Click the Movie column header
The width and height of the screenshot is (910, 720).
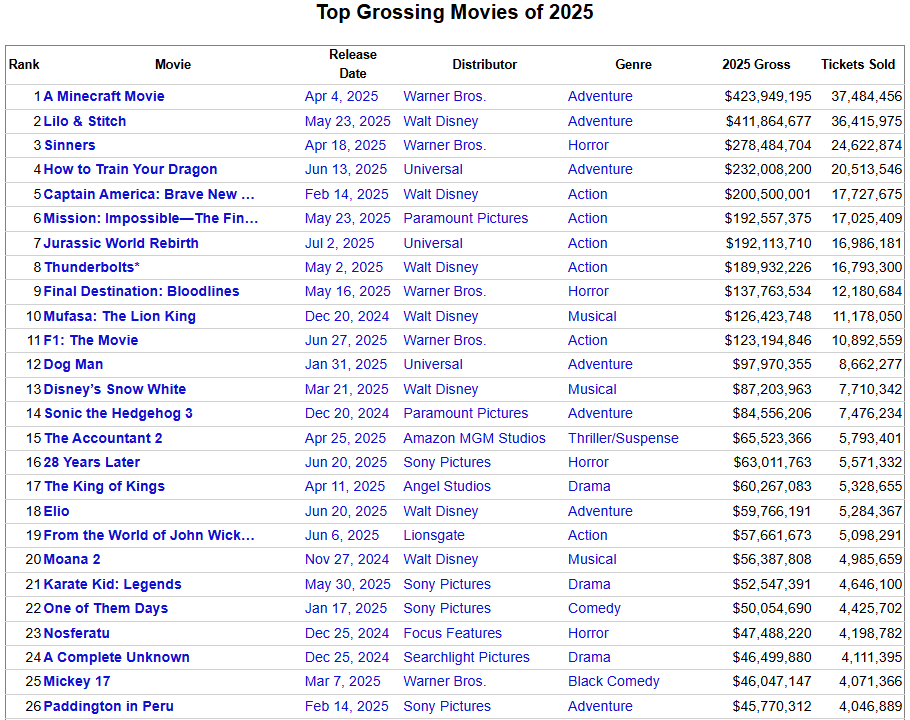coord(173,64)
